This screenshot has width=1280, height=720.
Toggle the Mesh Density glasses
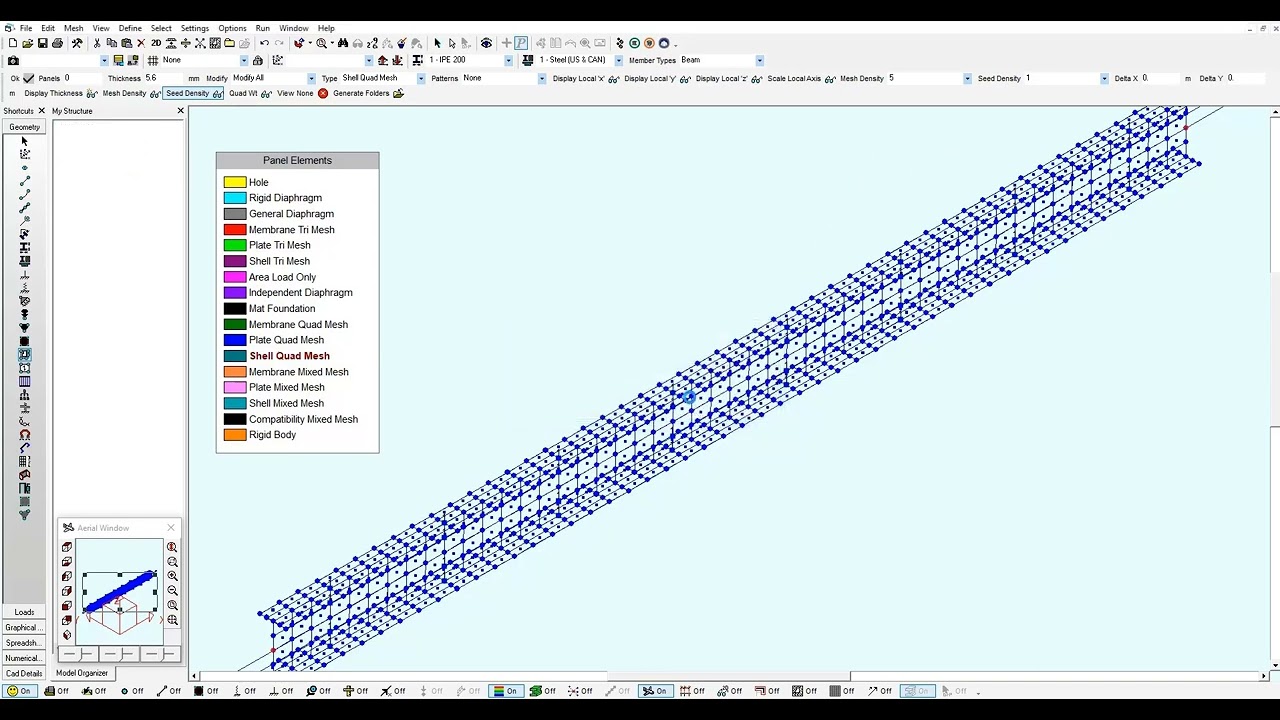[155, 93]
